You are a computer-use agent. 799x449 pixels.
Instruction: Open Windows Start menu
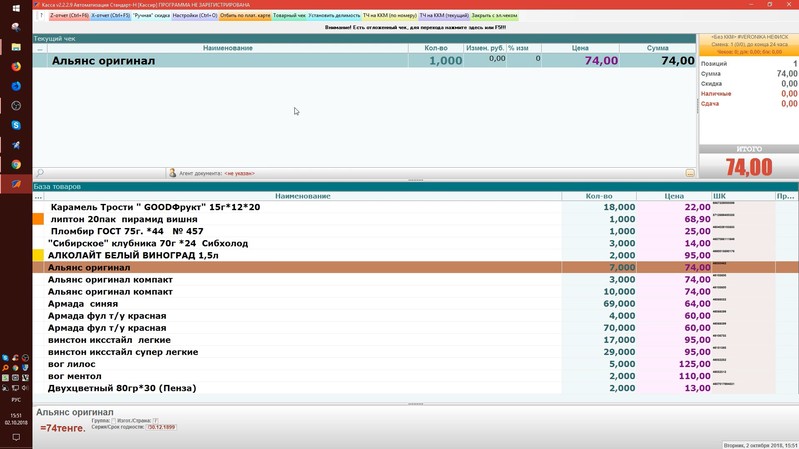(16, 8)
